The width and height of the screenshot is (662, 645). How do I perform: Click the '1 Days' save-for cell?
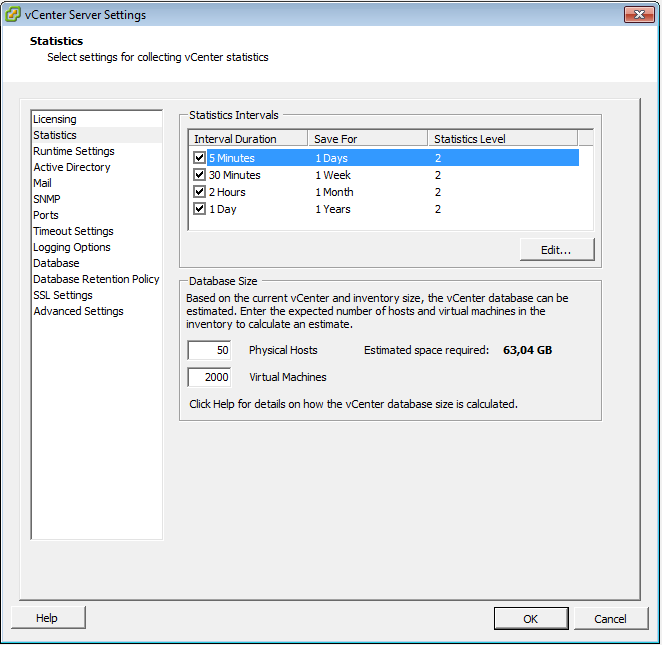point(332,158)
